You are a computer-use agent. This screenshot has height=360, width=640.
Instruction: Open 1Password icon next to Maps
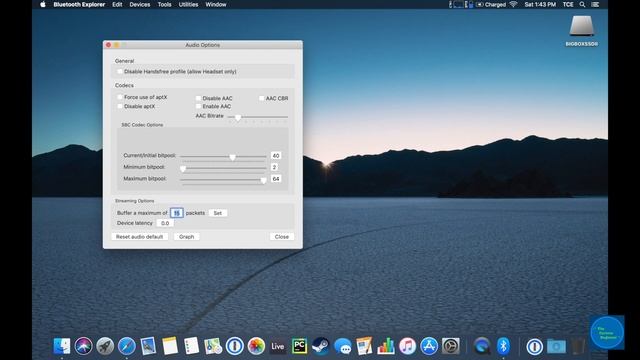pyautogui.click(x=234, y=346)
